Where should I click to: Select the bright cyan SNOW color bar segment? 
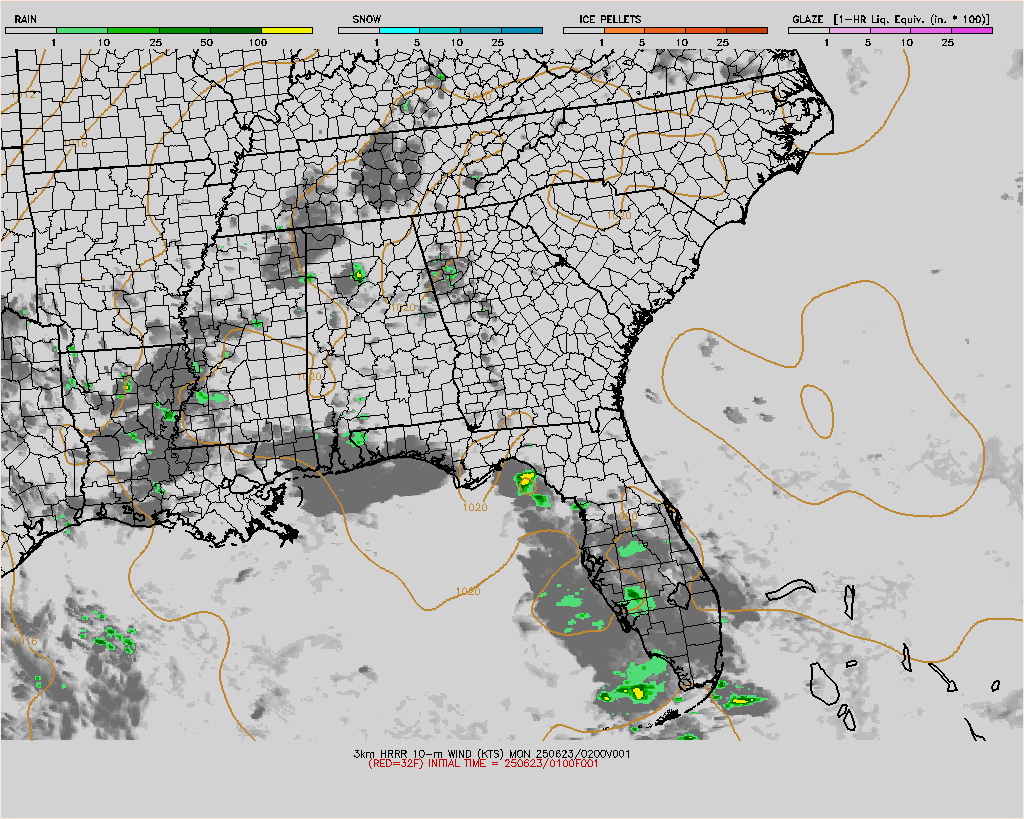click(399, 30)
